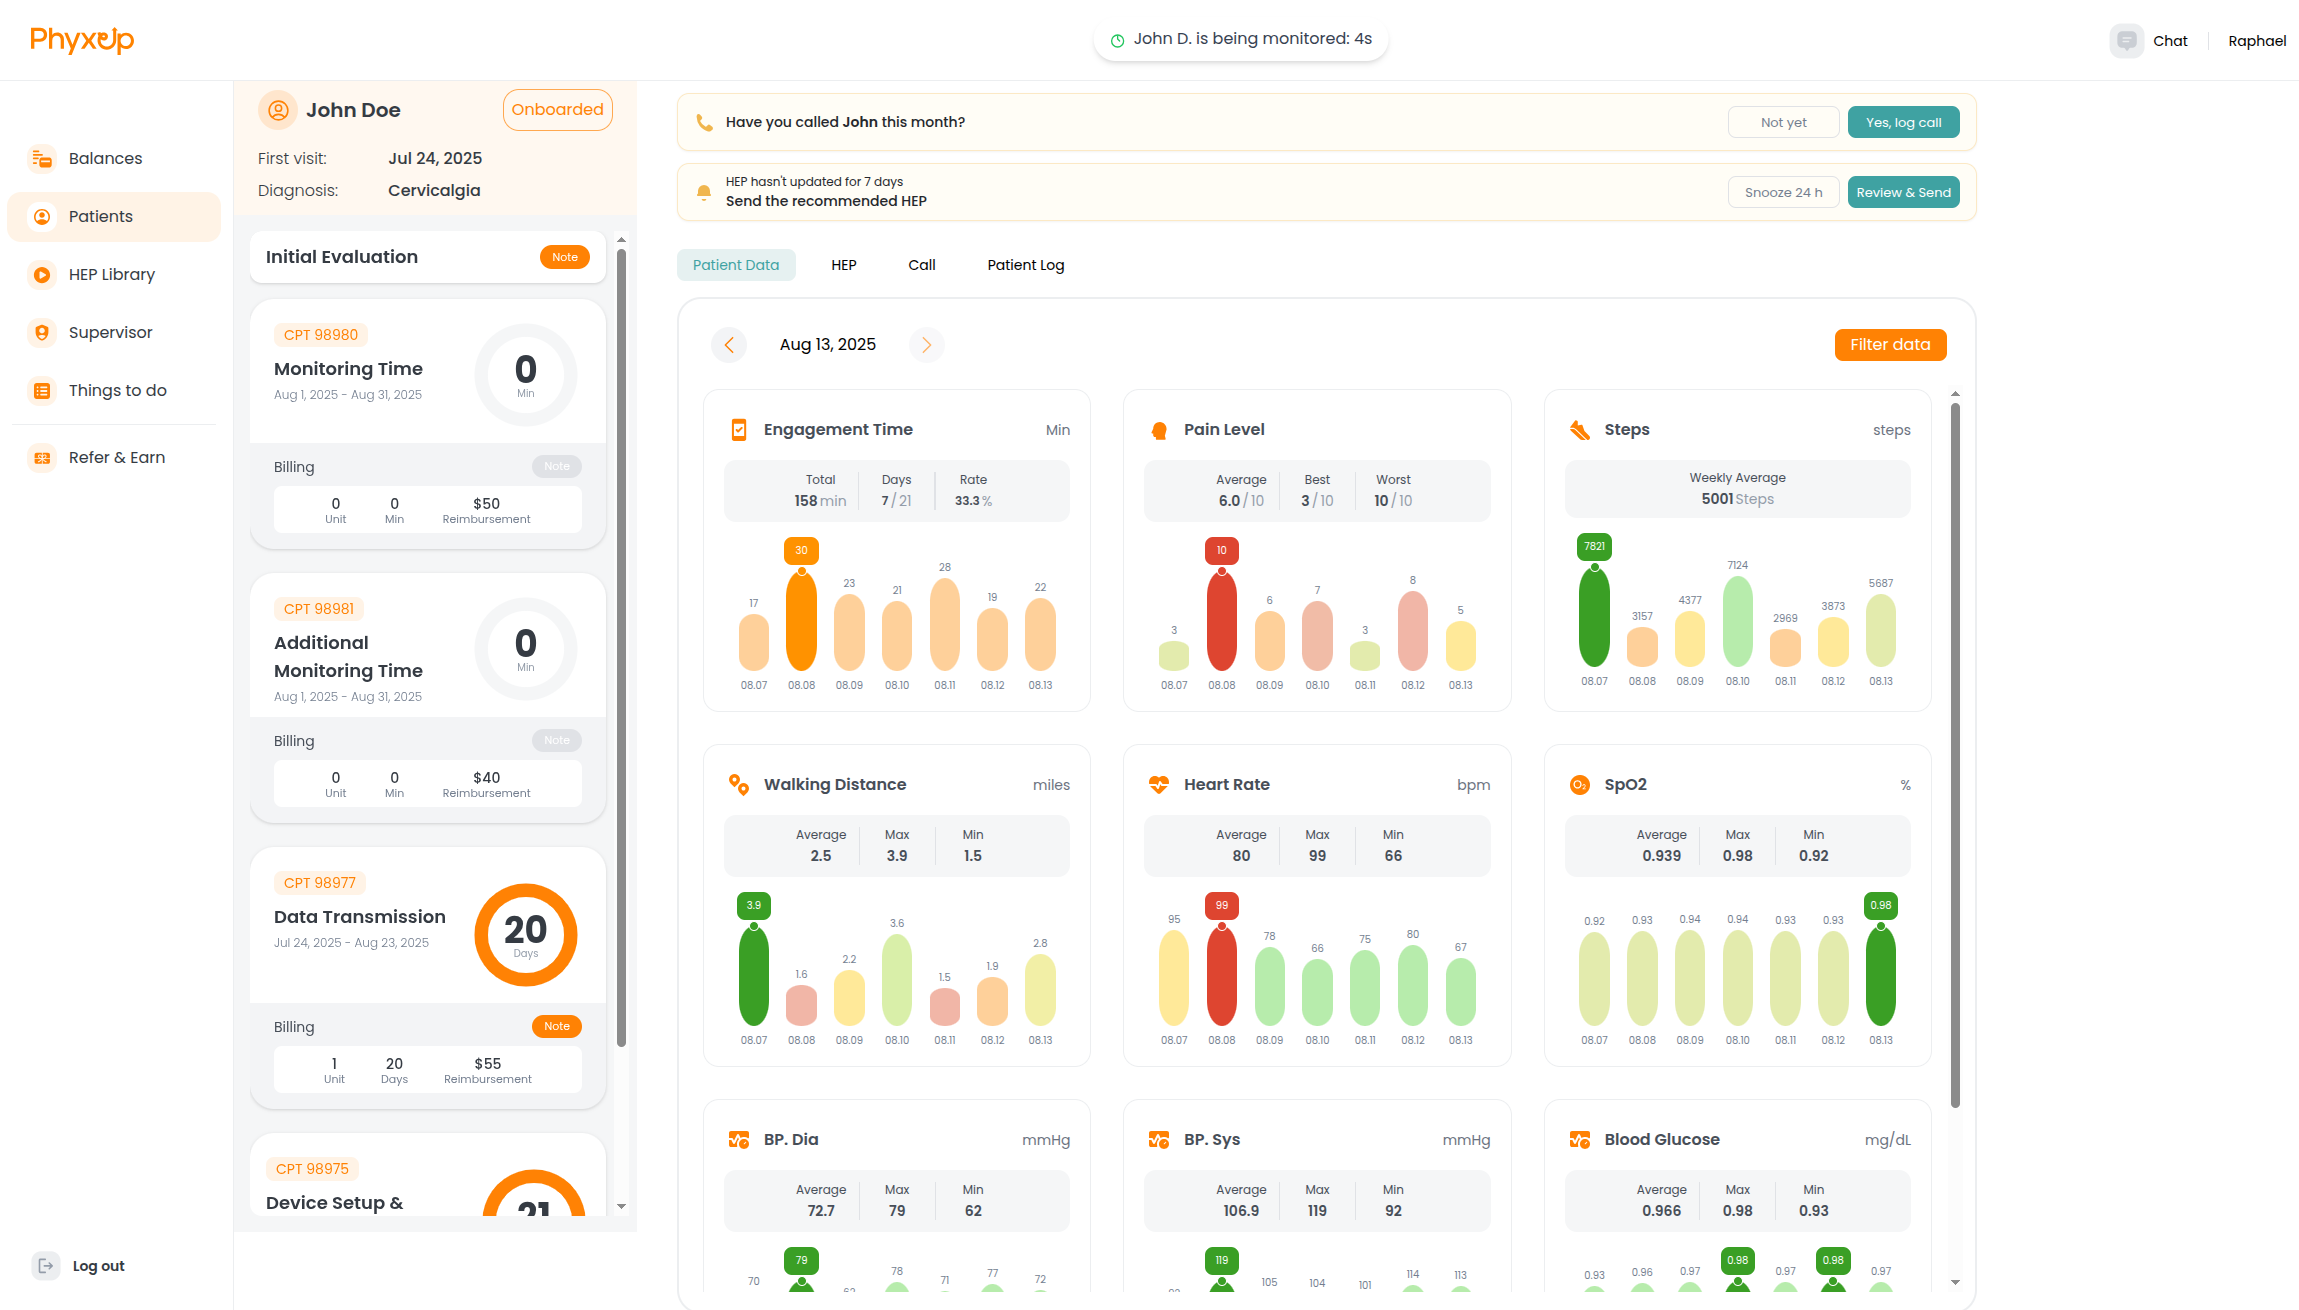Click the patient data vertical scrollbar
Viewport: 2299px width, 1310px height.
click(1955, 755)
